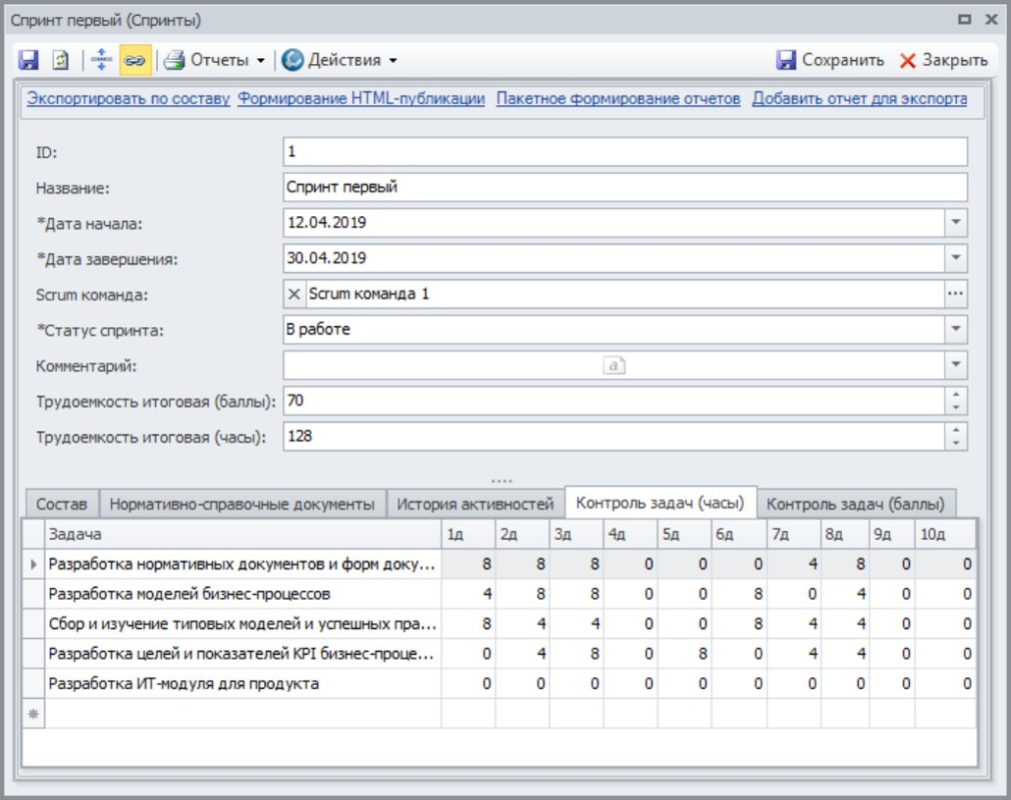Toggle the highlighted chain link icon
The width and height of the screenshot is (1011, 800).
(x=135, y=60)
